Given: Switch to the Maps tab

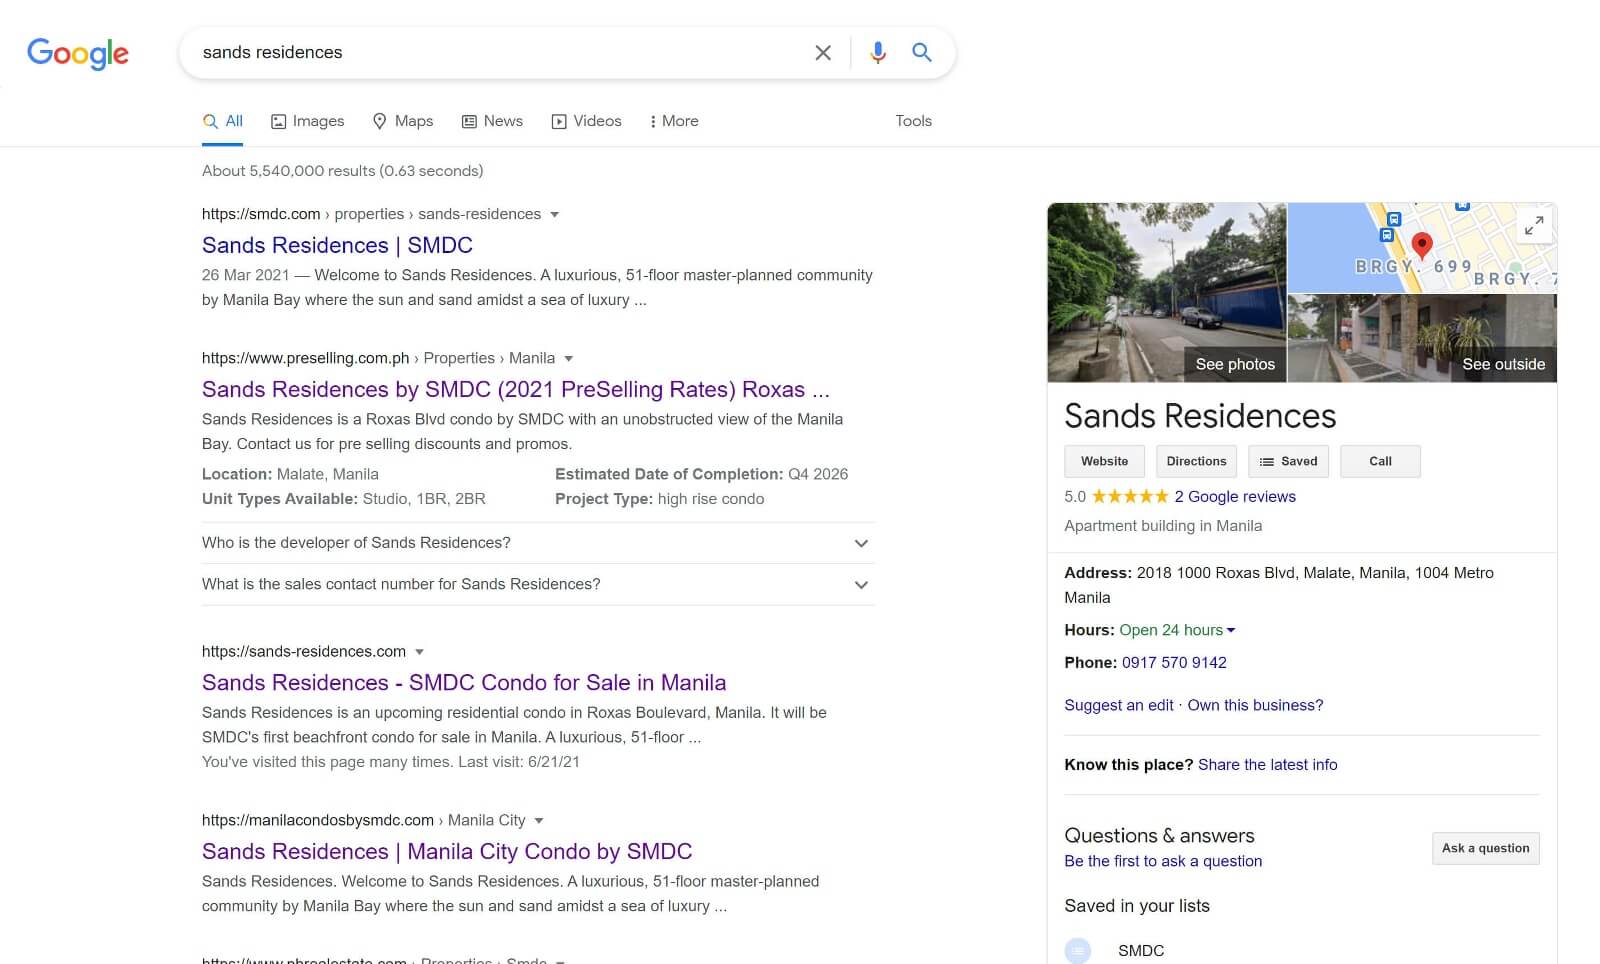Looking at the screenshot, I should pyautogui.click(x=403, y=121).
